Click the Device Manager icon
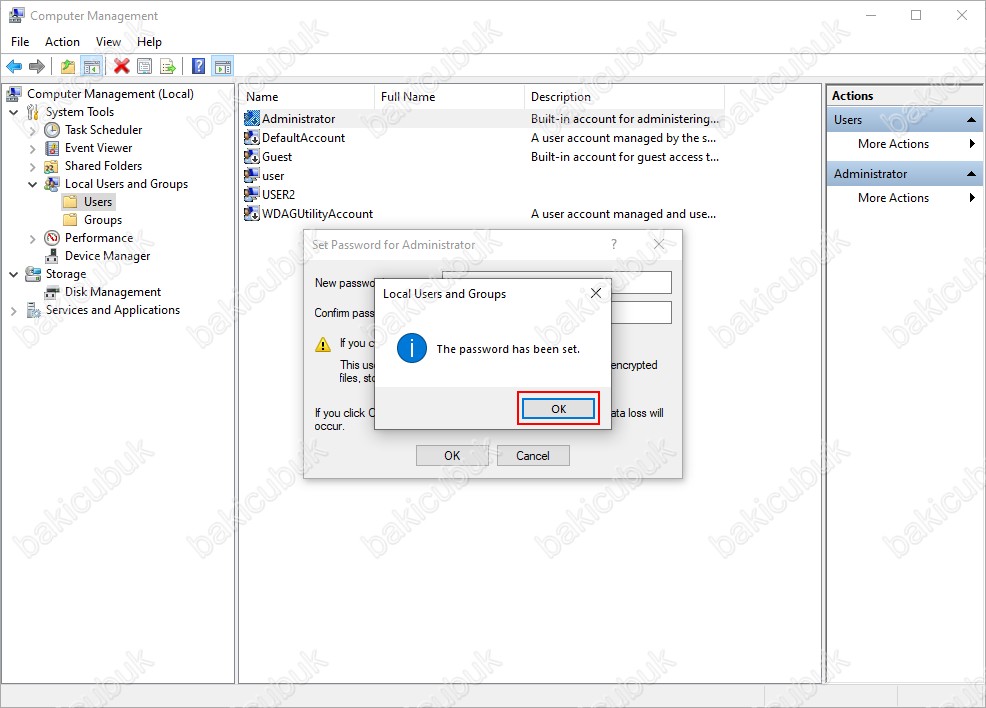 click(x=52, y=256)
